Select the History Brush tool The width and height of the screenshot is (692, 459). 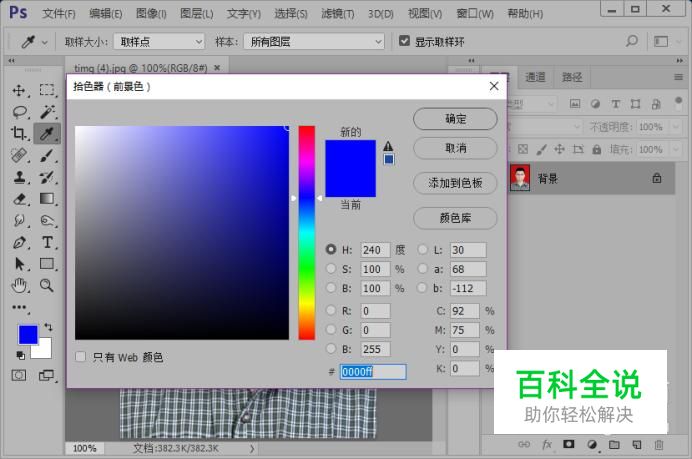(x=47, y=177)
